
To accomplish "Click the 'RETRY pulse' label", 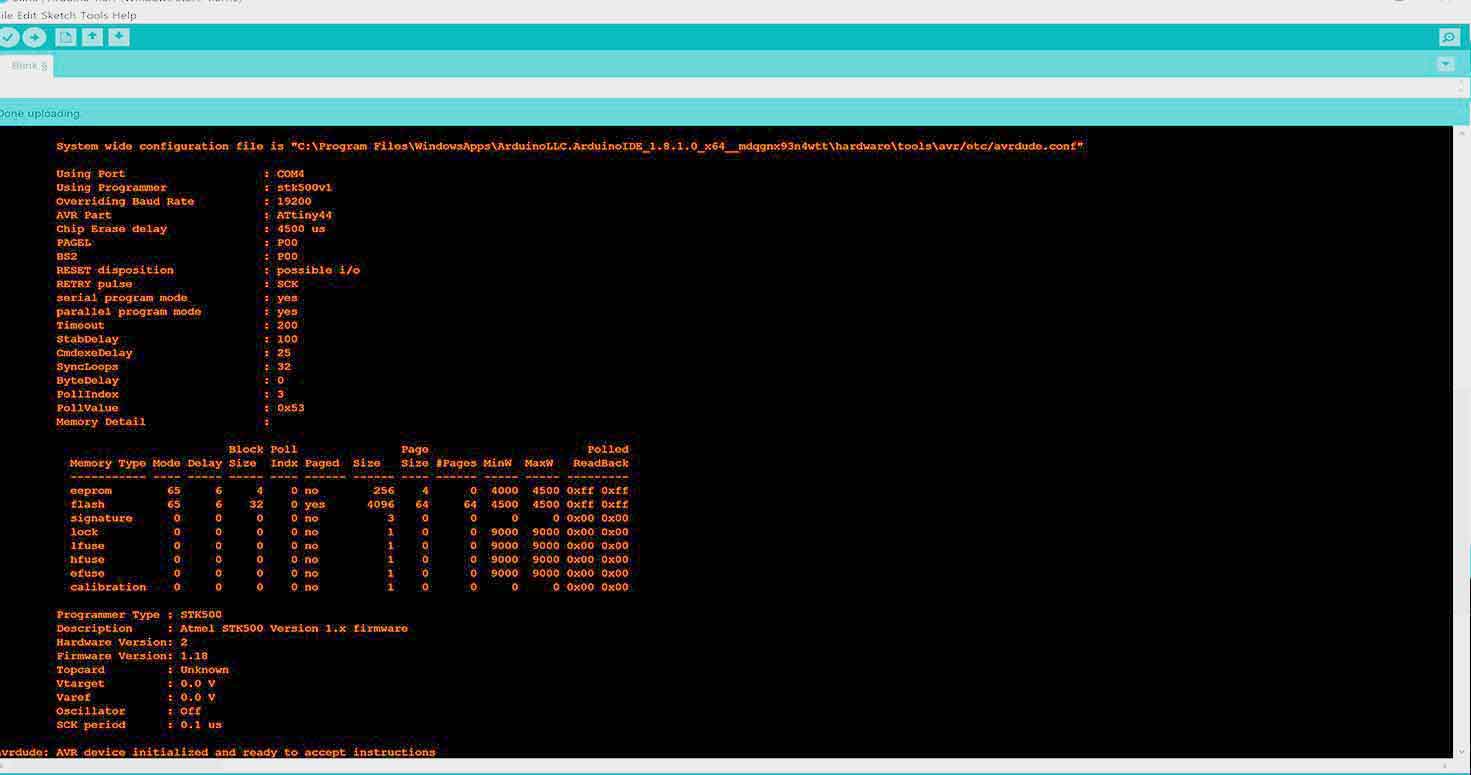I will tap(94, 284).
